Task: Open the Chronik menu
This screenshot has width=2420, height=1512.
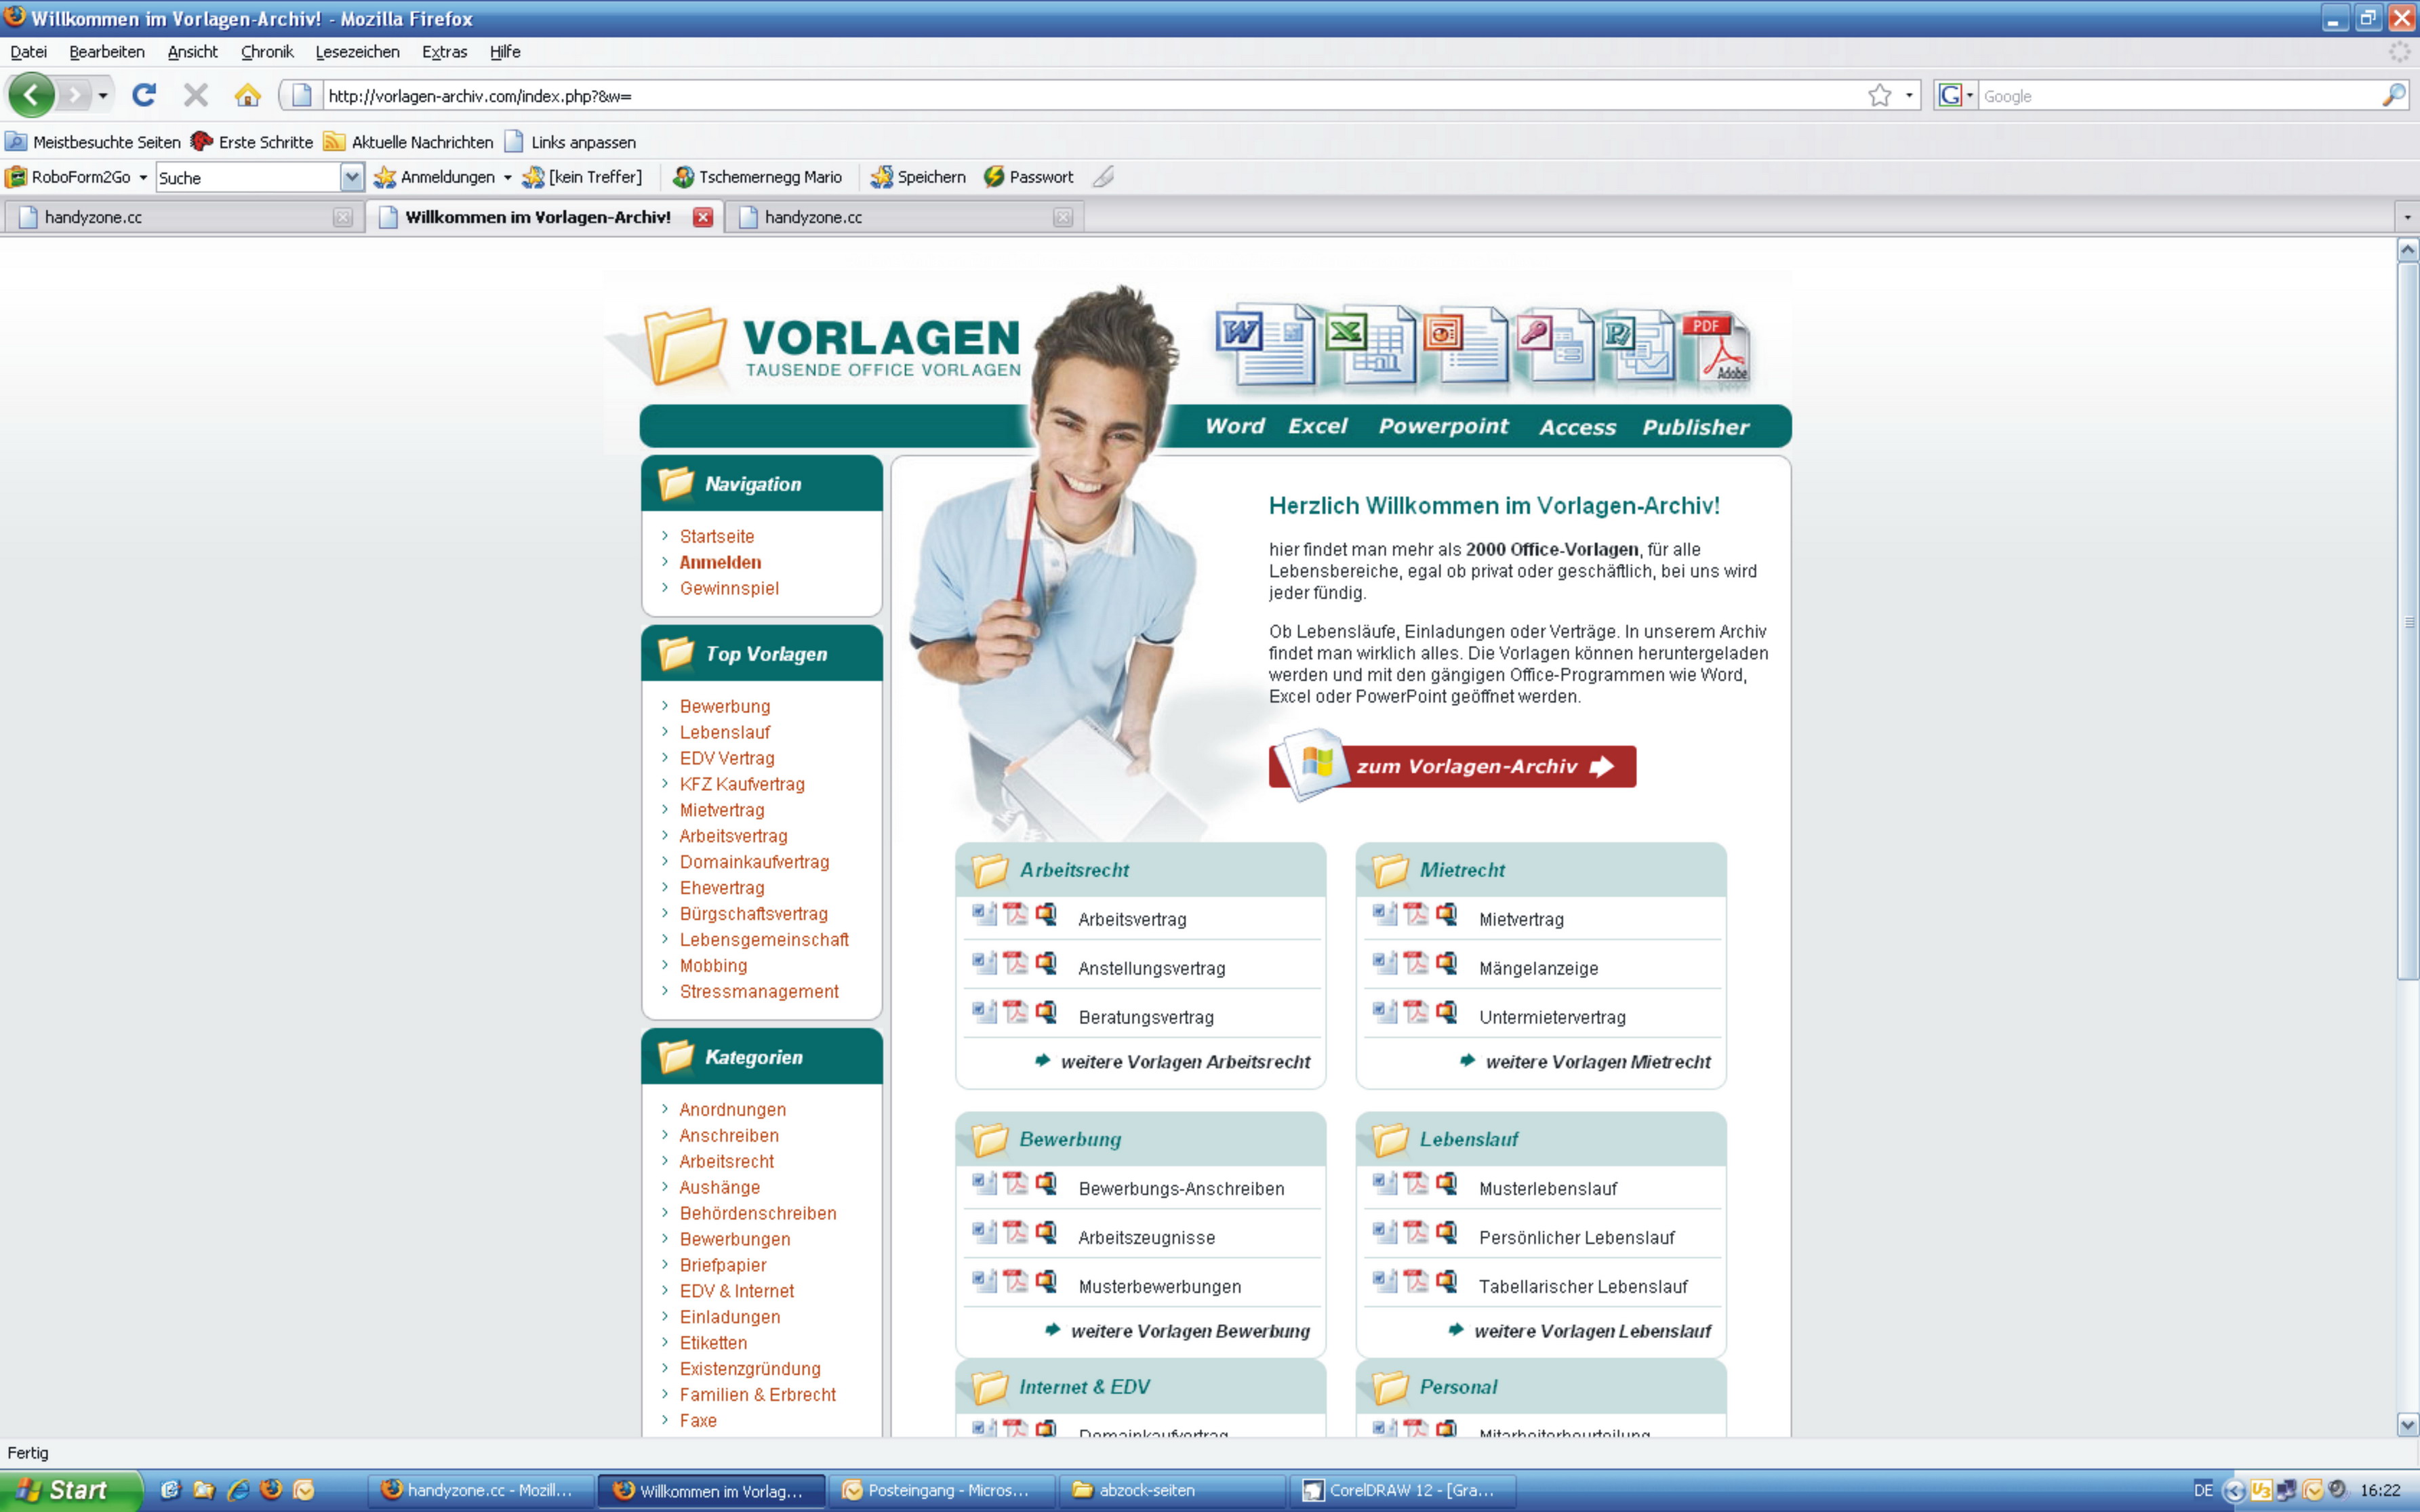Action: pos(267,52)
